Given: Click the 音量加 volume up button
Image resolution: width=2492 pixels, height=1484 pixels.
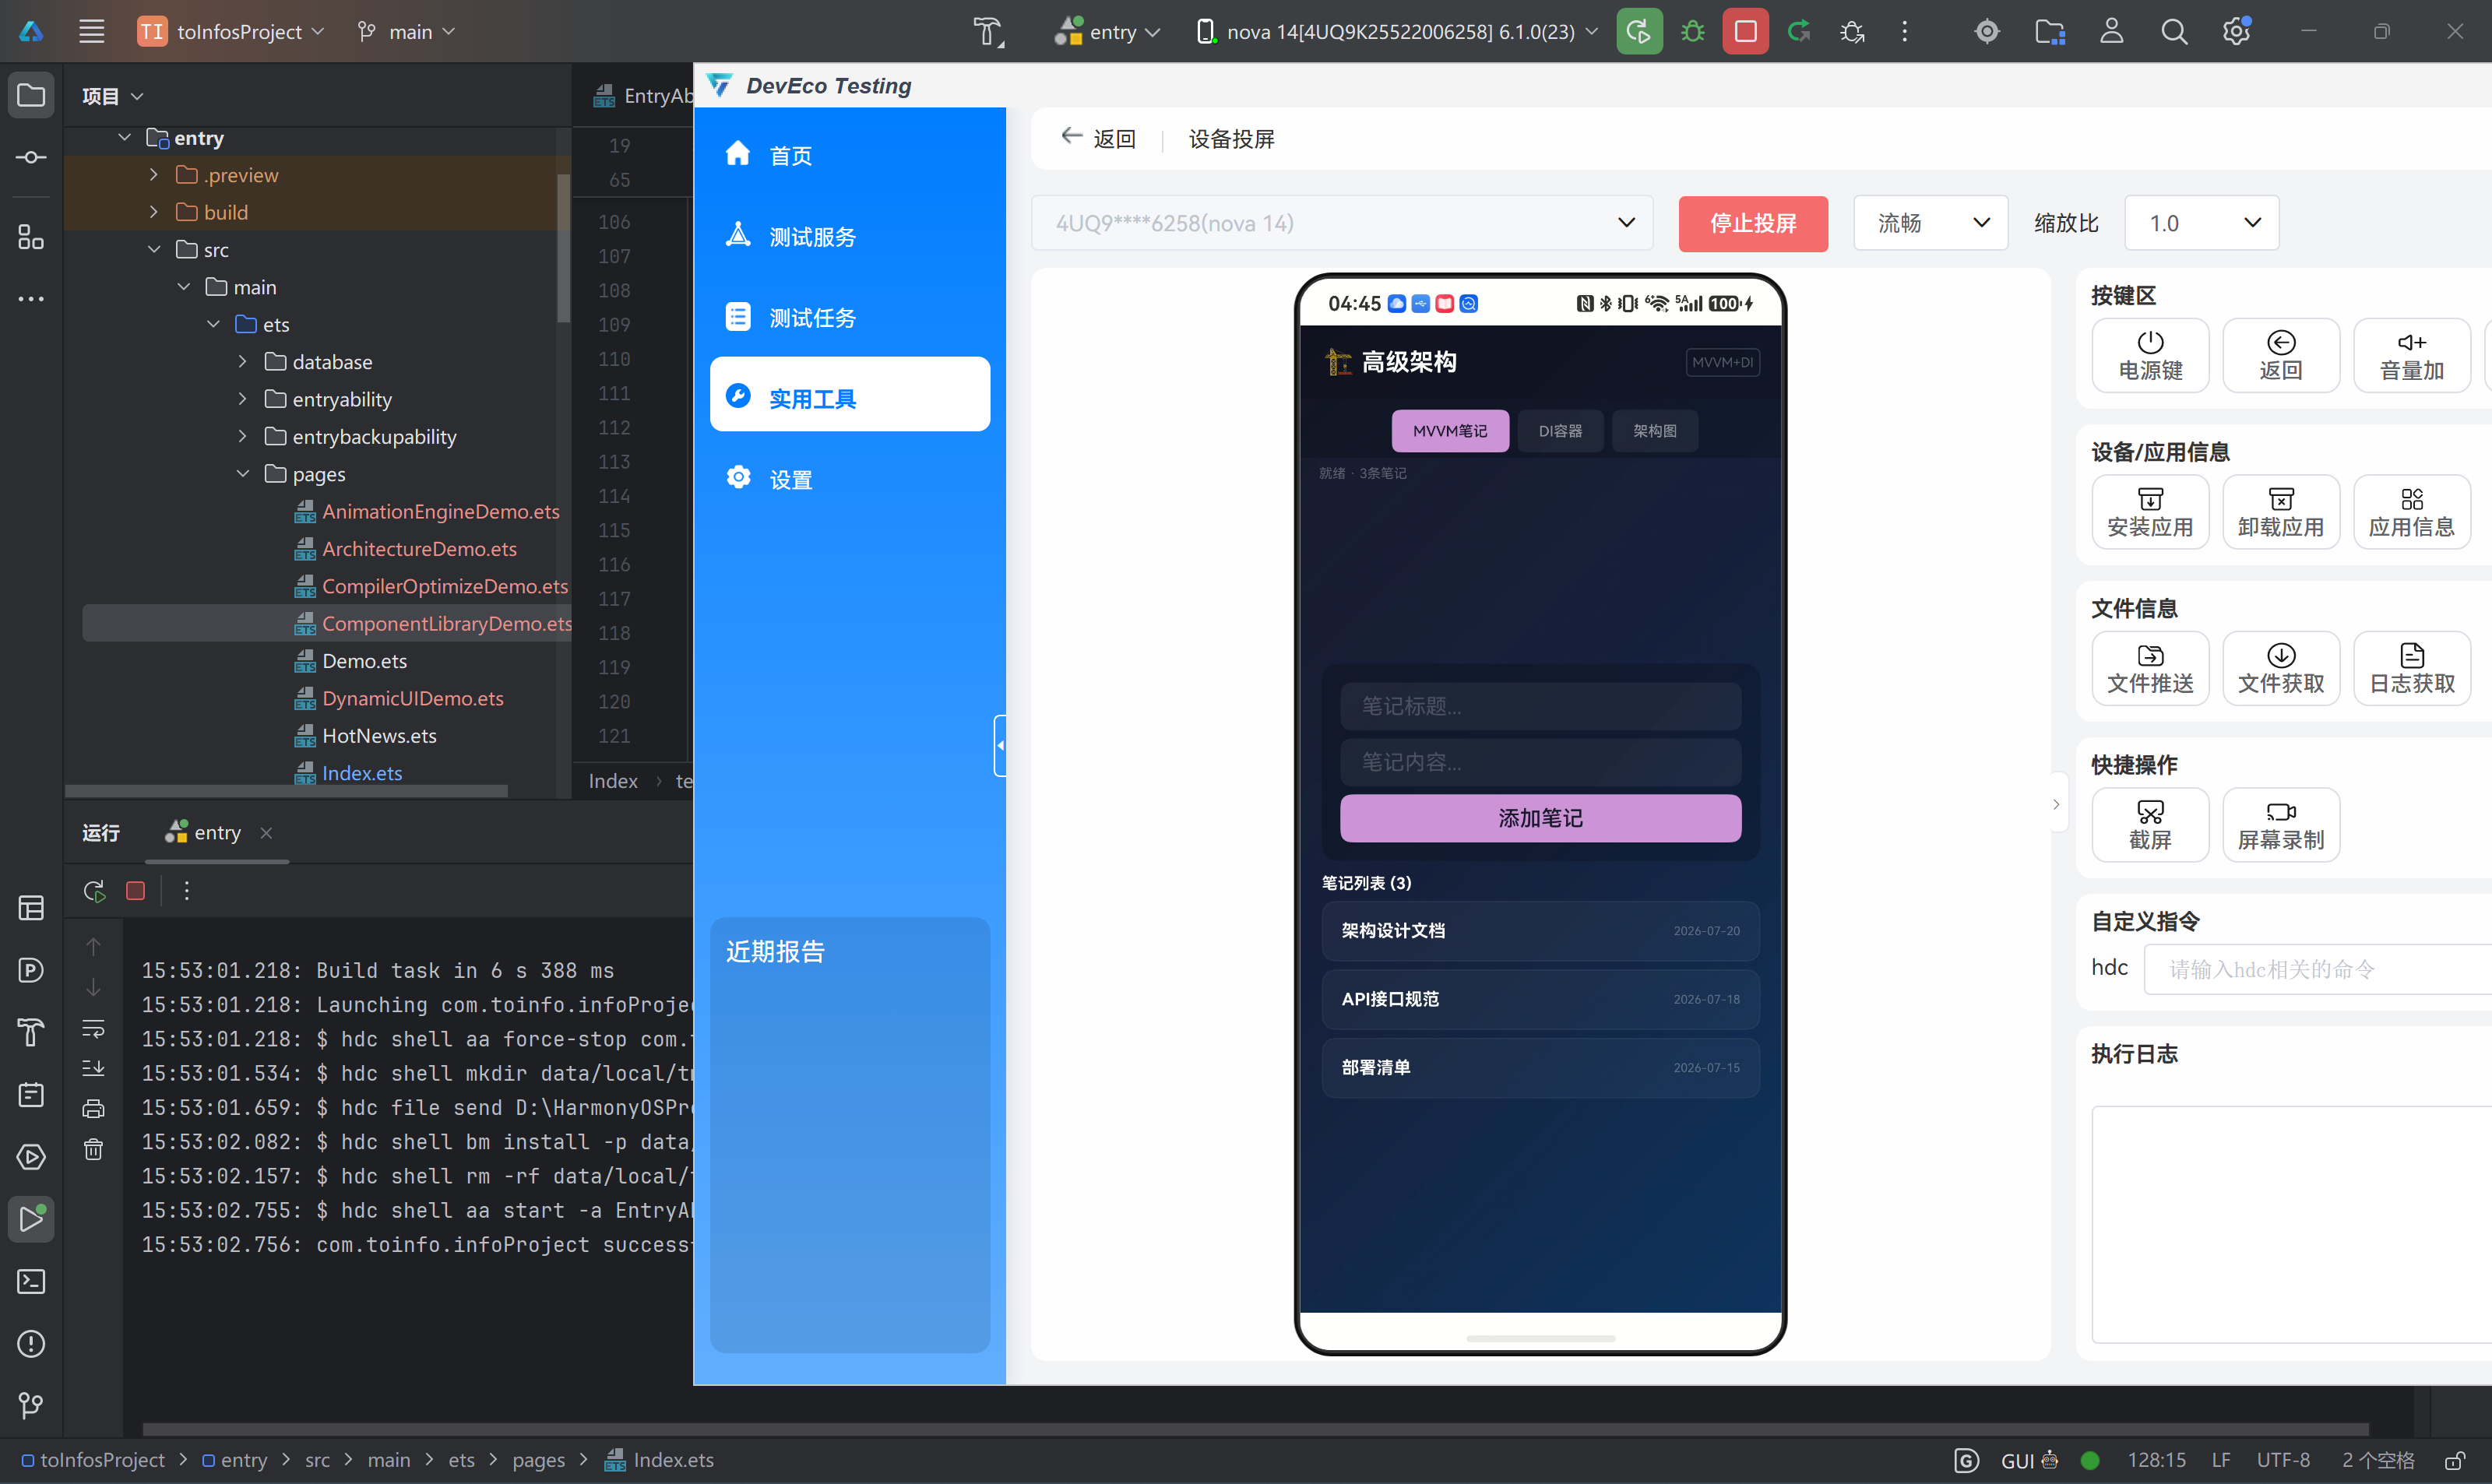Looking at the screenshot, I should [2411, 355].
